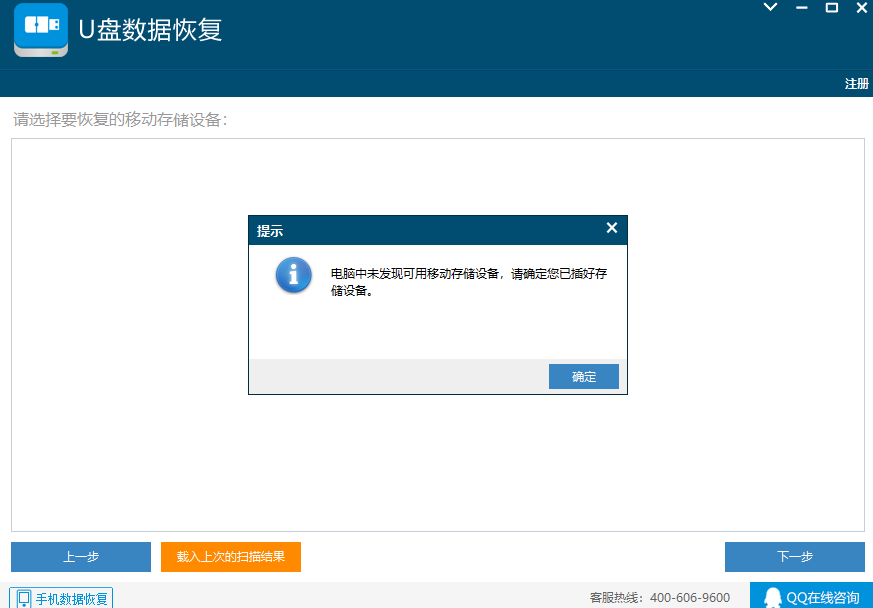873x608 pixels.
Task: Open the title bar dropdown arrow menu
Action: 770,7
